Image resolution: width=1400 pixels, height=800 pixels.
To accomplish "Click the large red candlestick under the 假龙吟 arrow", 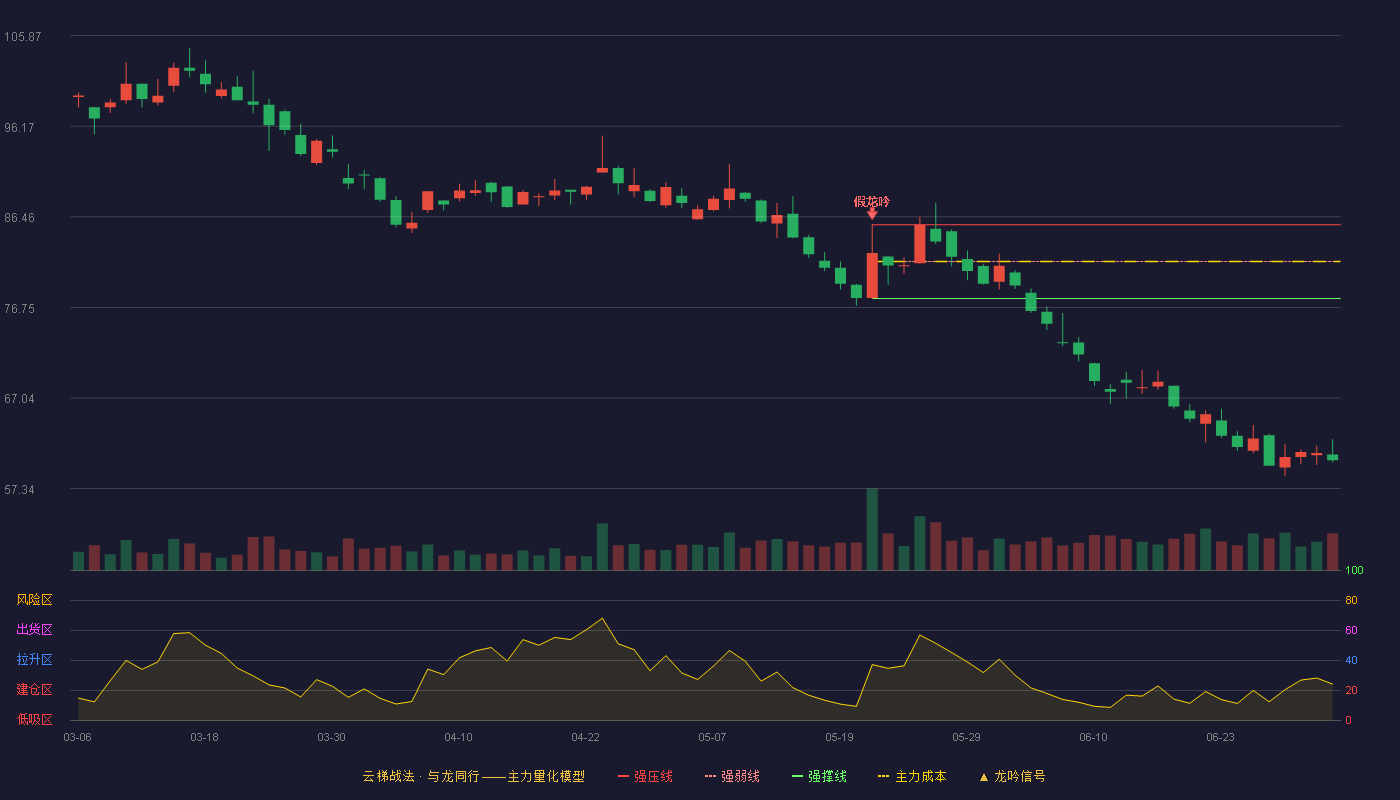I will tap(872, 275).
